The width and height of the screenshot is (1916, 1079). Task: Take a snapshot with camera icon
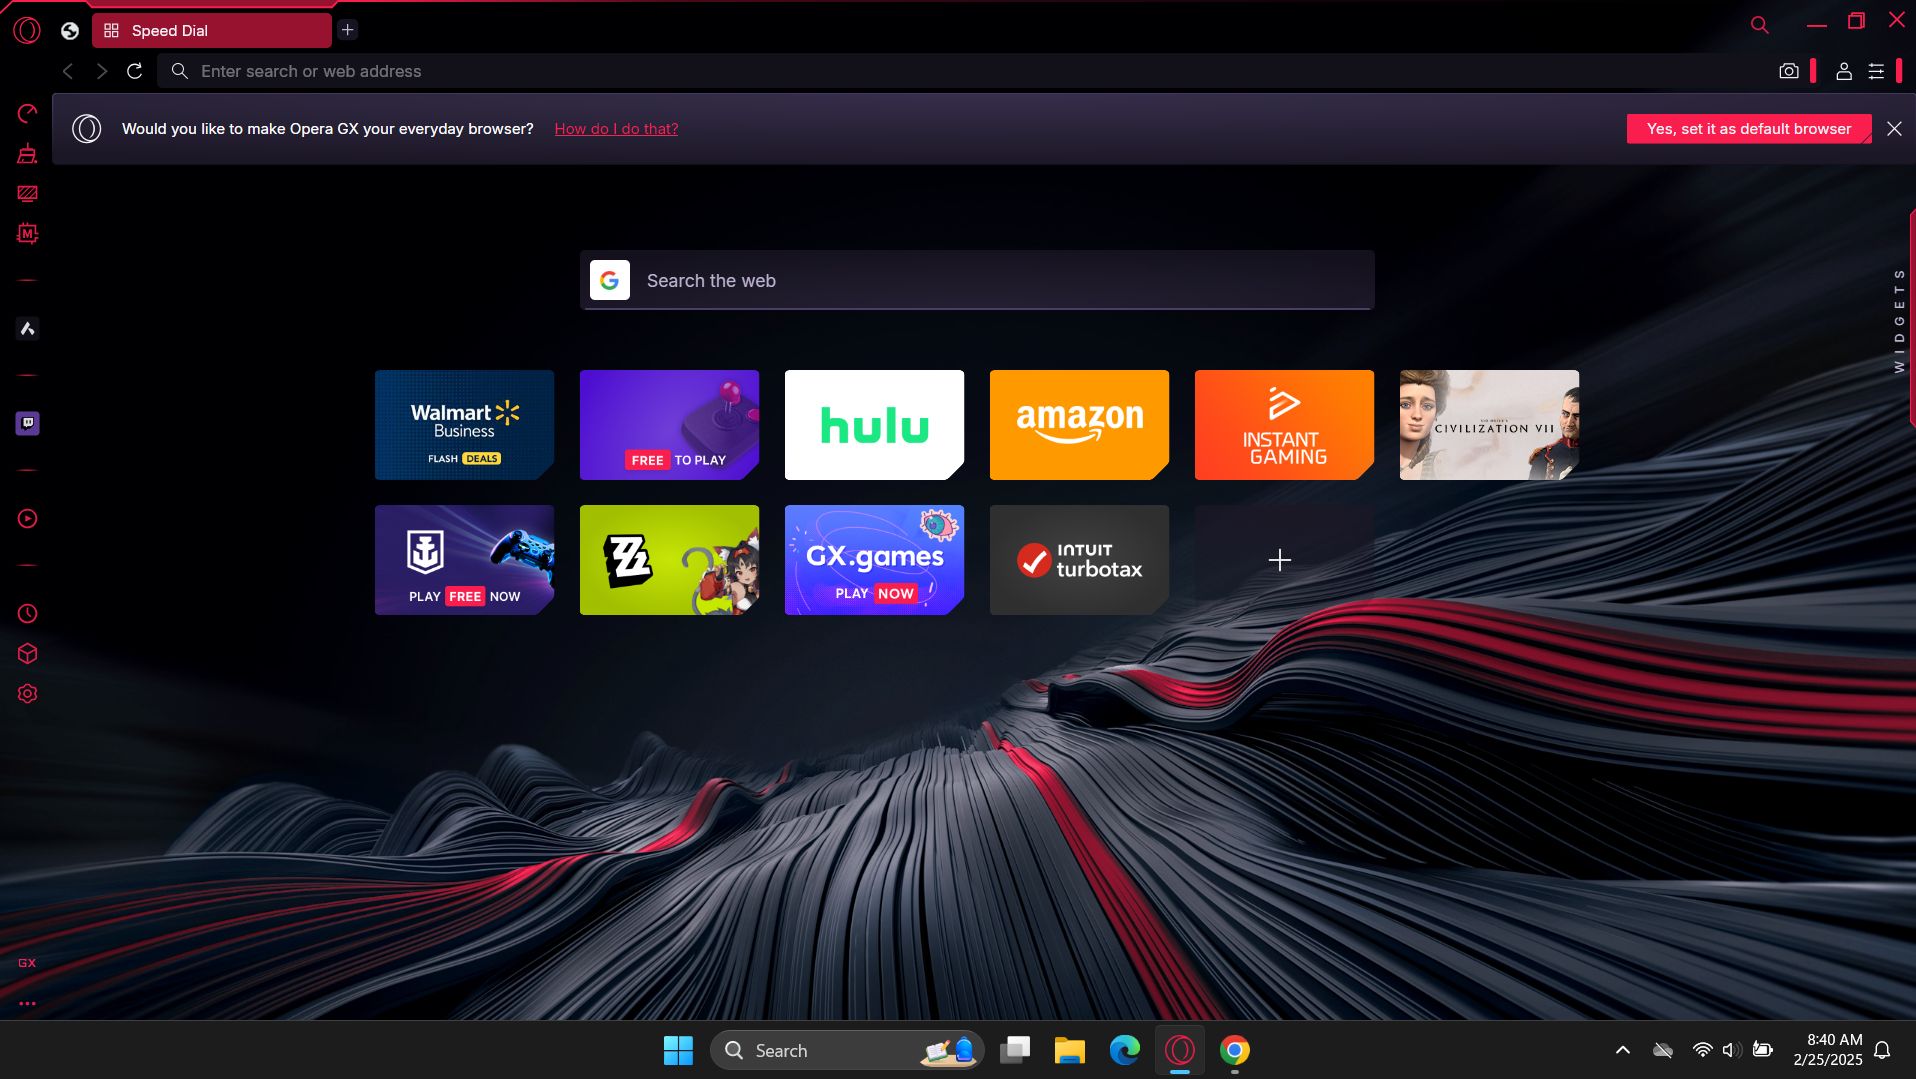point(1788,71)
